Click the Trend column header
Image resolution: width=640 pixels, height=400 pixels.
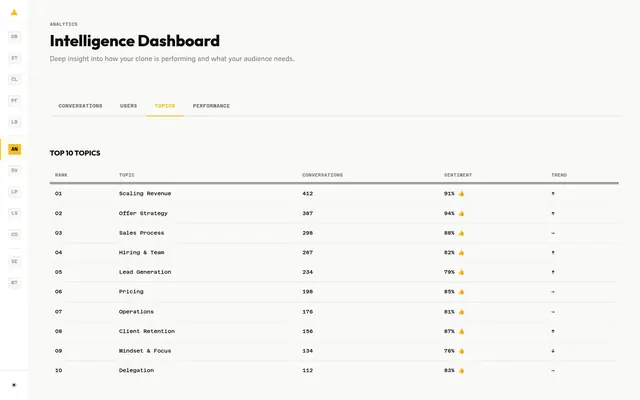(559, 175)
